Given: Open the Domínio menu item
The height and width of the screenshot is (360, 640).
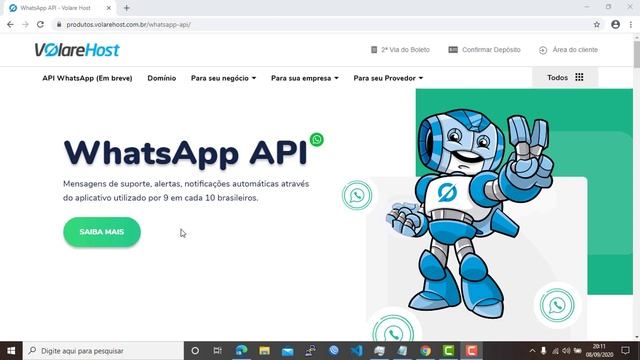Looking at the screenshot, I should point(162,78).
